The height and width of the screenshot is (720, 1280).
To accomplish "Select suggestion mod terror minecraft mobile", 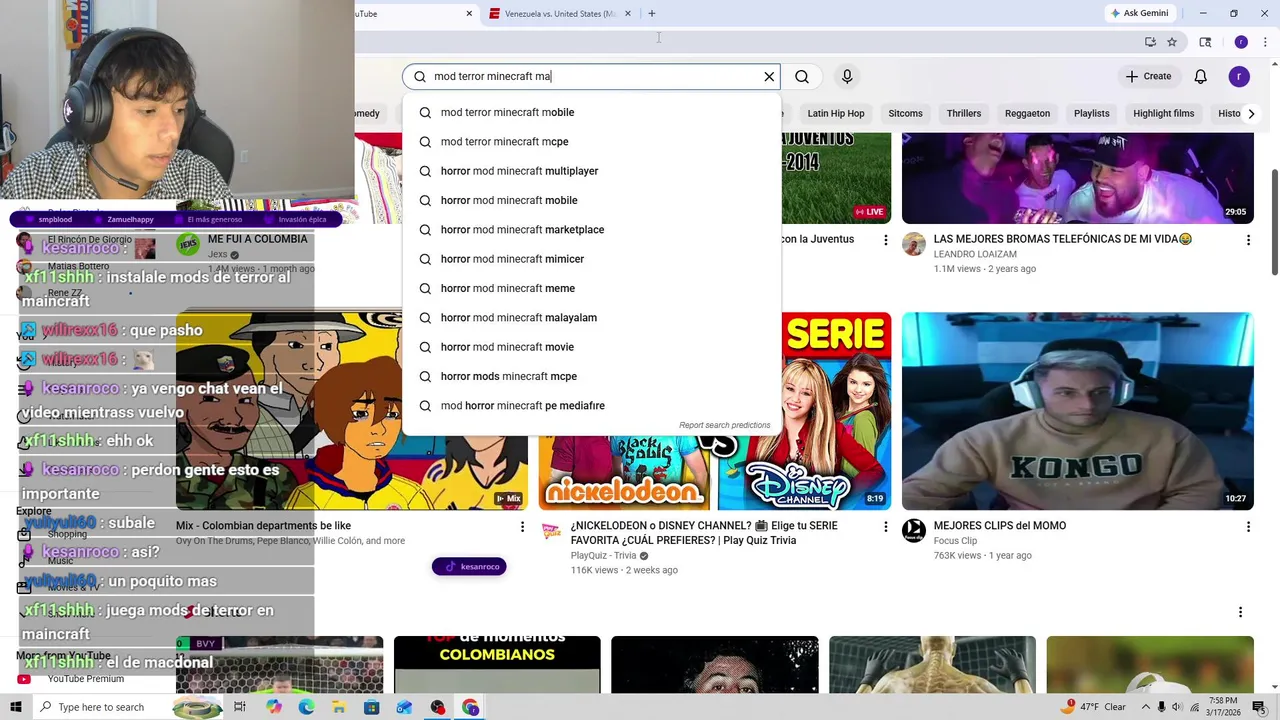I will (591, 112).
